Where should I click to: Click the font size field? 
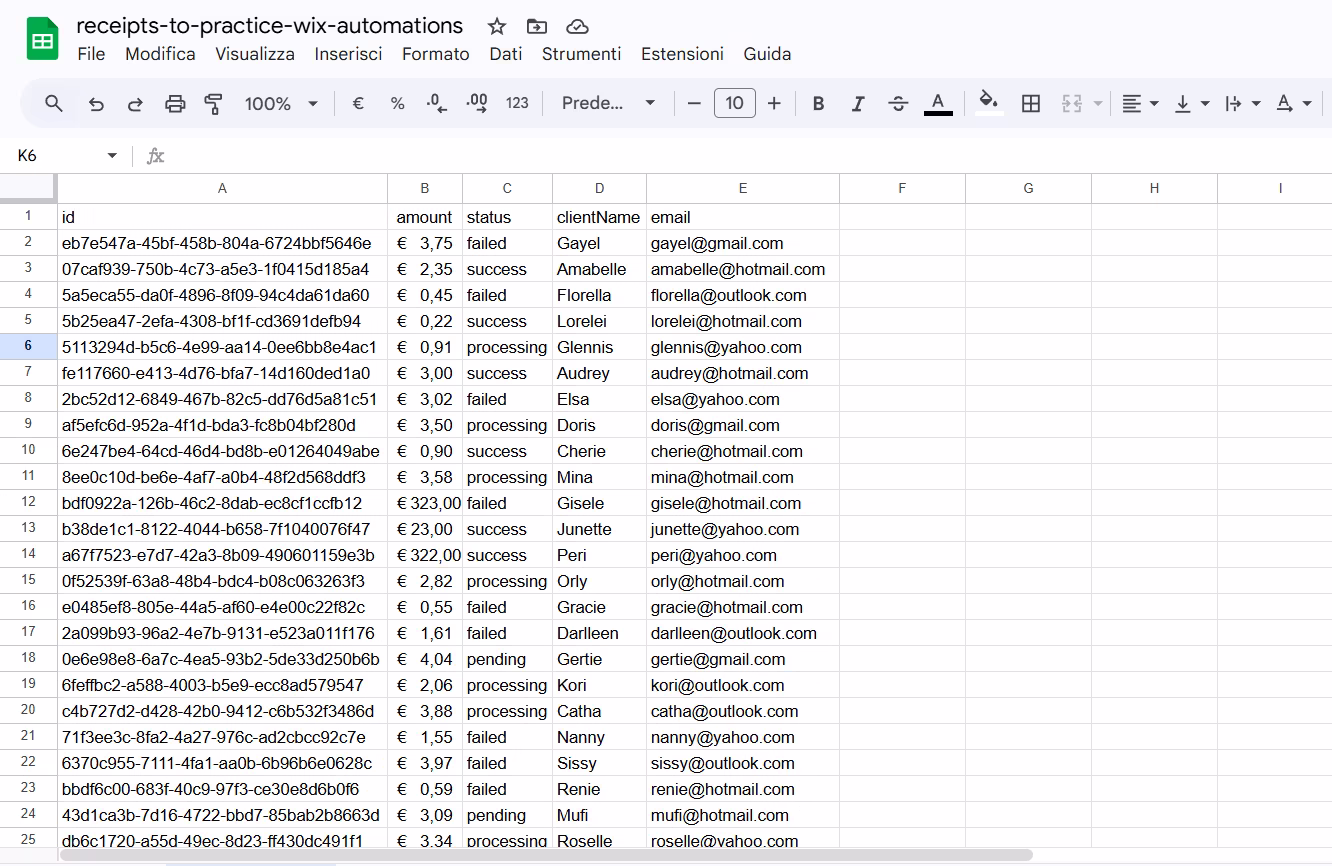735,103
